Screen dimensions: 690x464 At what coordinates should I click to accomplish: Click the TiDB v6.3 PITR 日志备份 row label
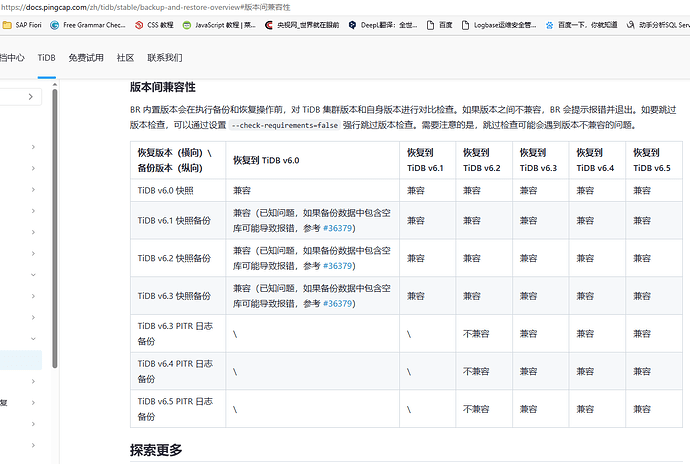(175, 333)
